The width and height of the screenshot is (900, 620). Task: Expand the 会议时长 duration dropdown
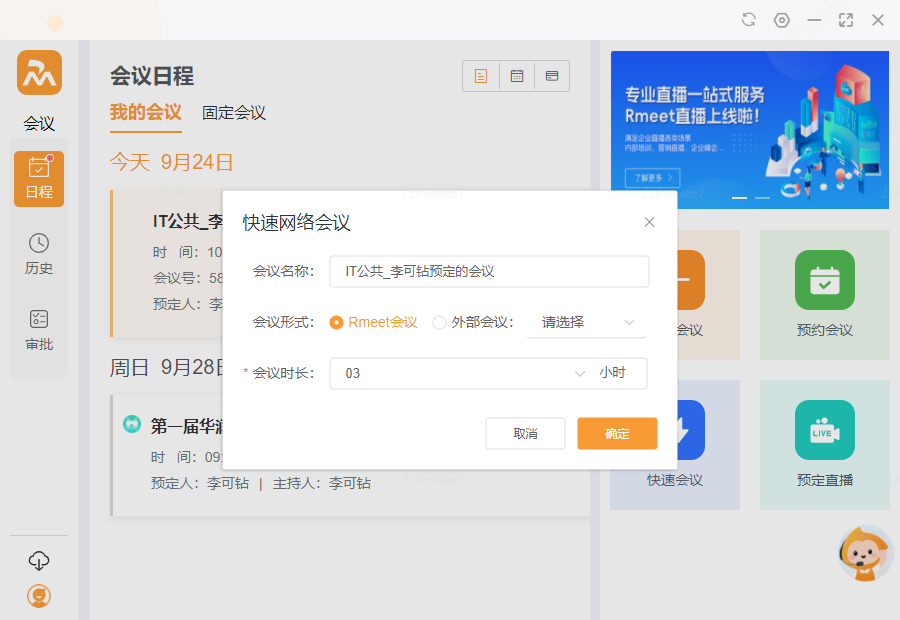click(579, 373)
